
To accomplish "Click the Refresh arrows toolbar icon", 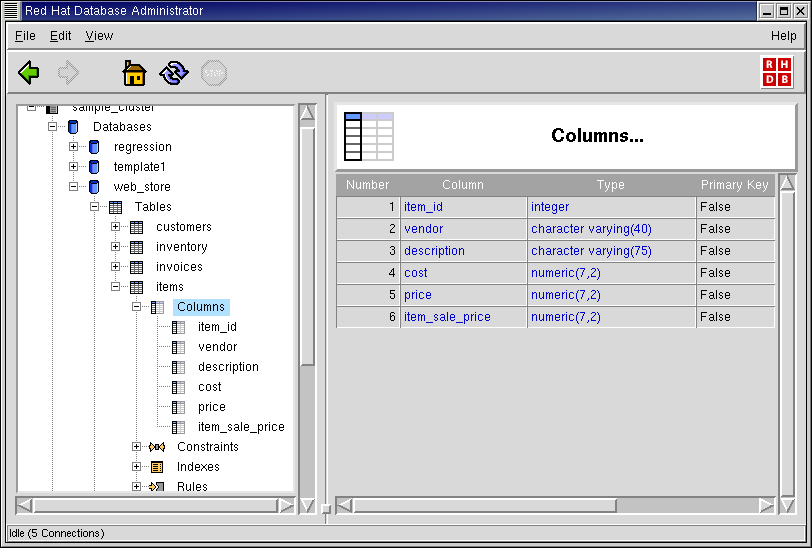I will [x=174, y=73].
